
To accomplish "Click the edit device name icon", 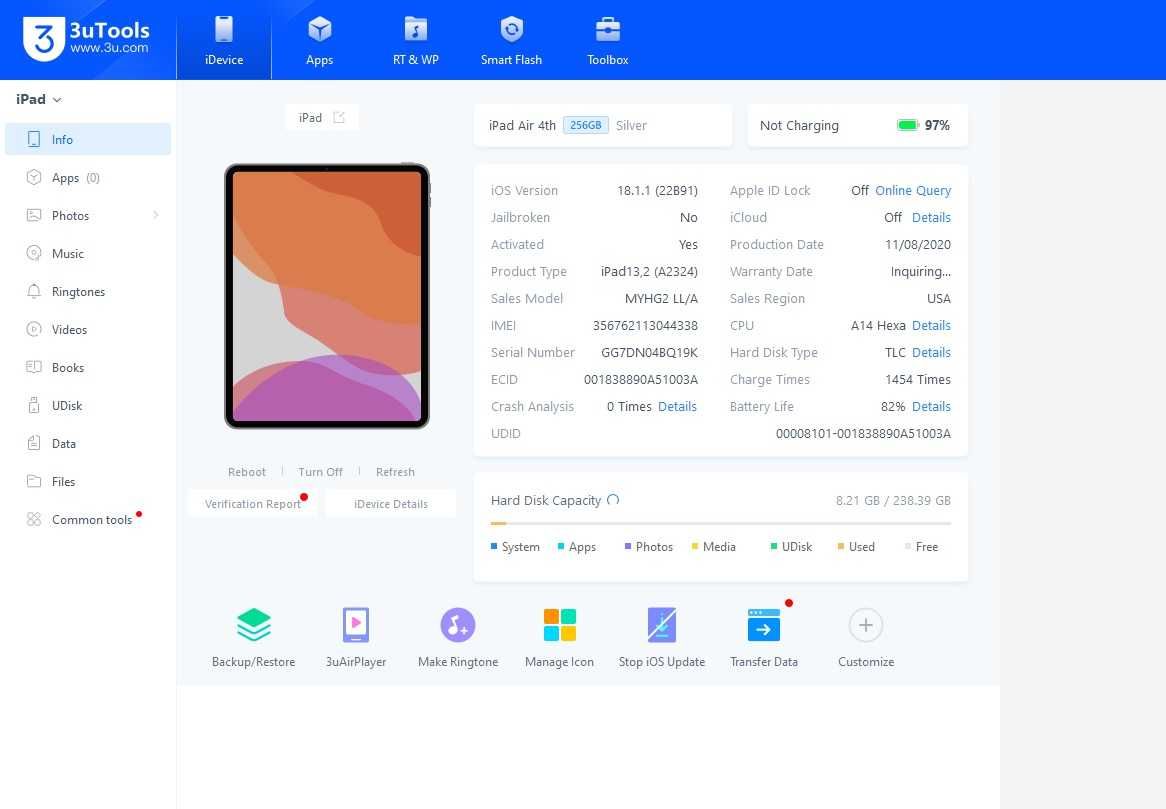I will (x=339, y=117).
